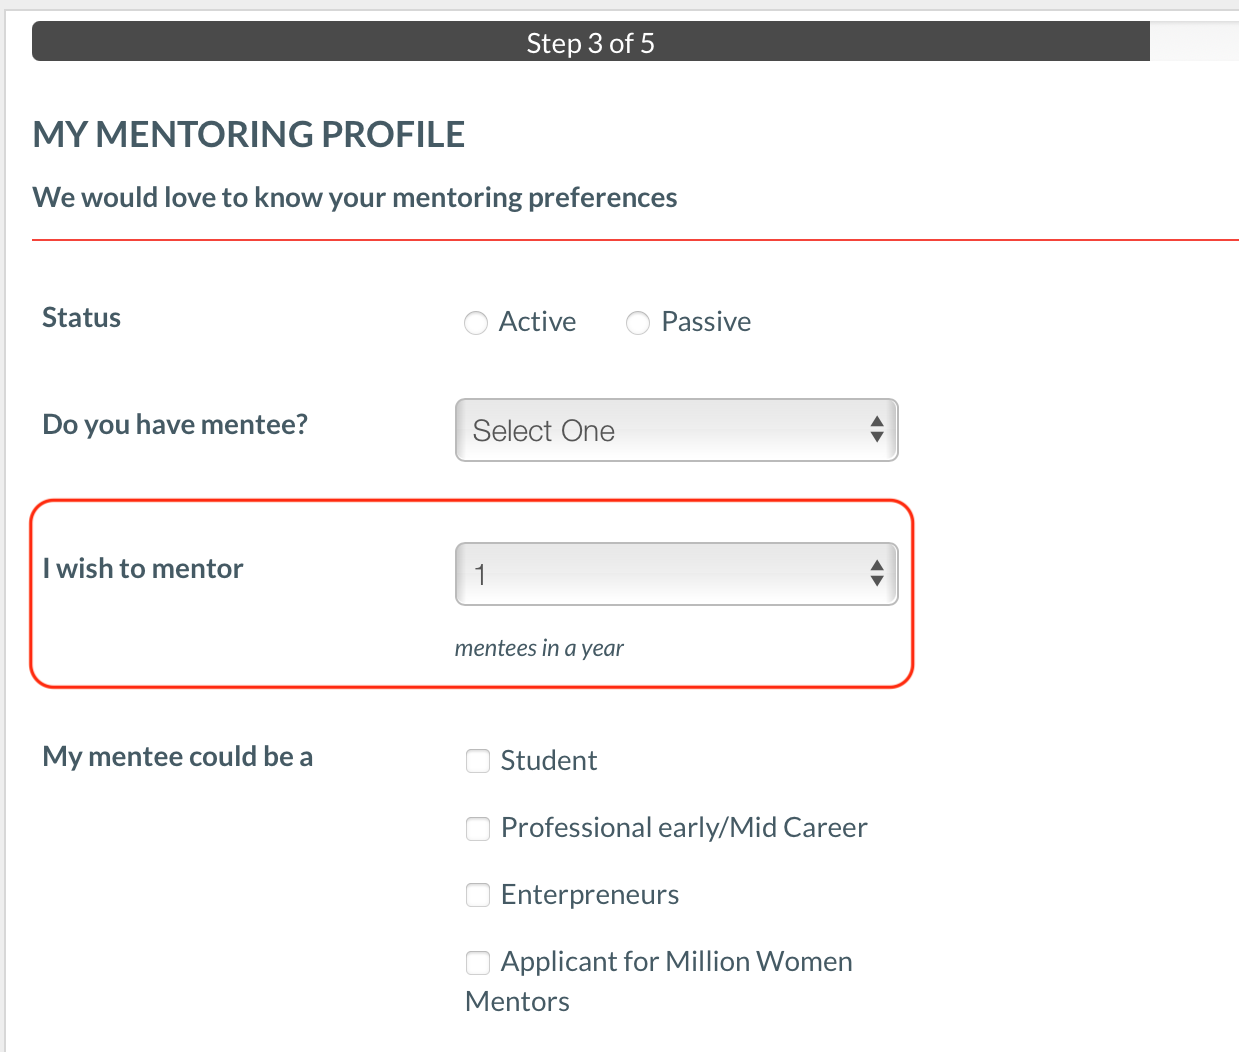Image resolution: width=1239 pixels, height=1052 pixels.
Task: Click the unfilled end of the progress bar
Action: [x=1194, y=41]
